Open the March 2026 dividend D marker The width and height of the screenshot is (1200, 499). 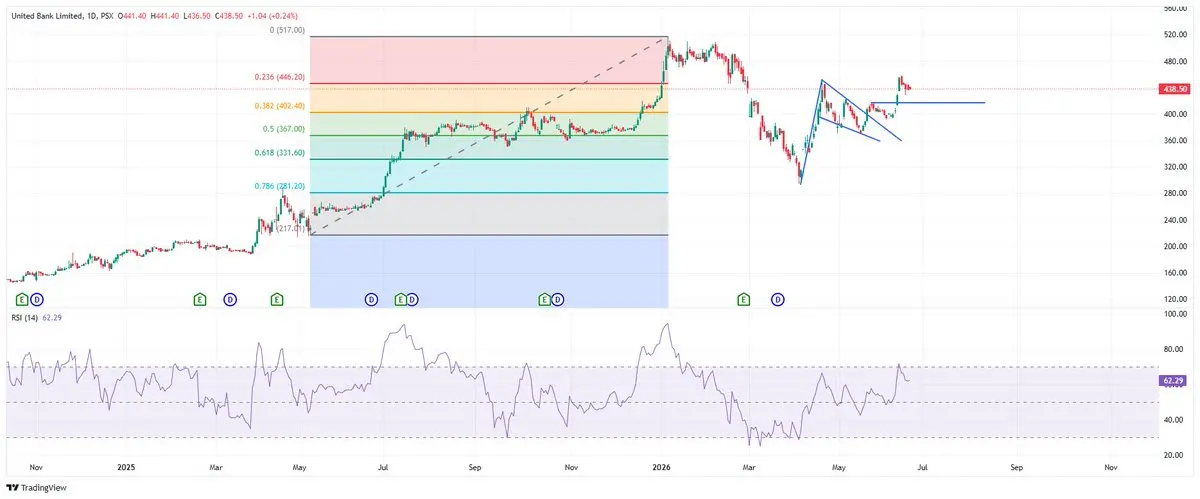[x=777, y=299]
